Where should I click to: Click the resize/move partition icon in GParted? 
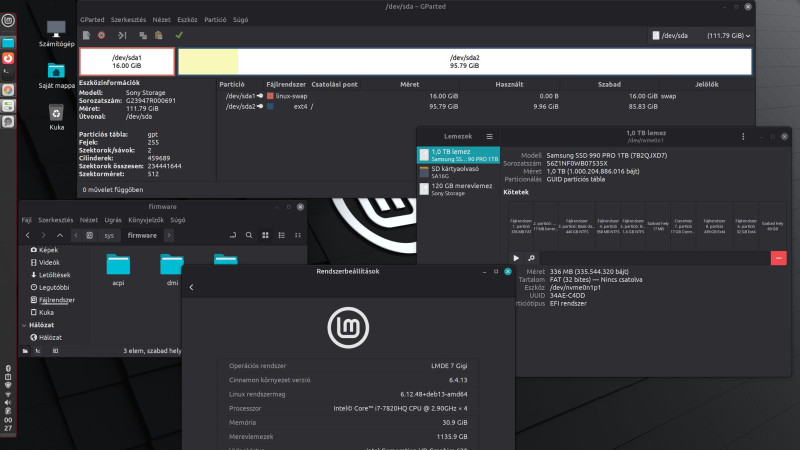122,35
